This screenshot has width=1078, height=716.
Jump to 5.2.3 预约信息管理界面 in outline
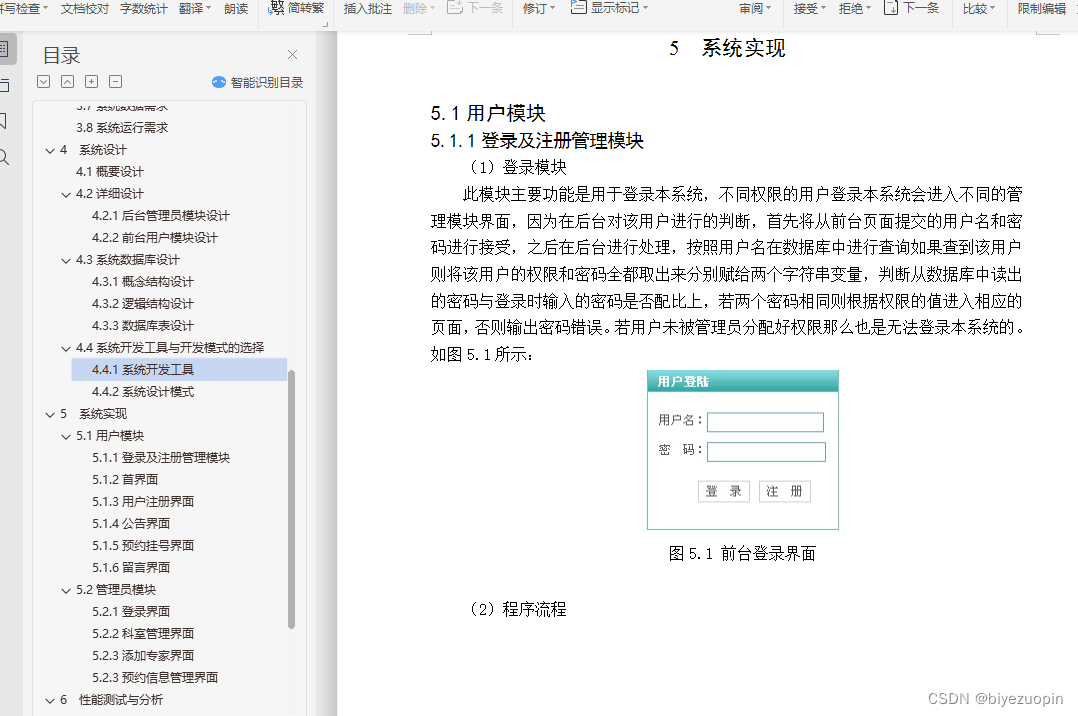[x=155, y=678]
